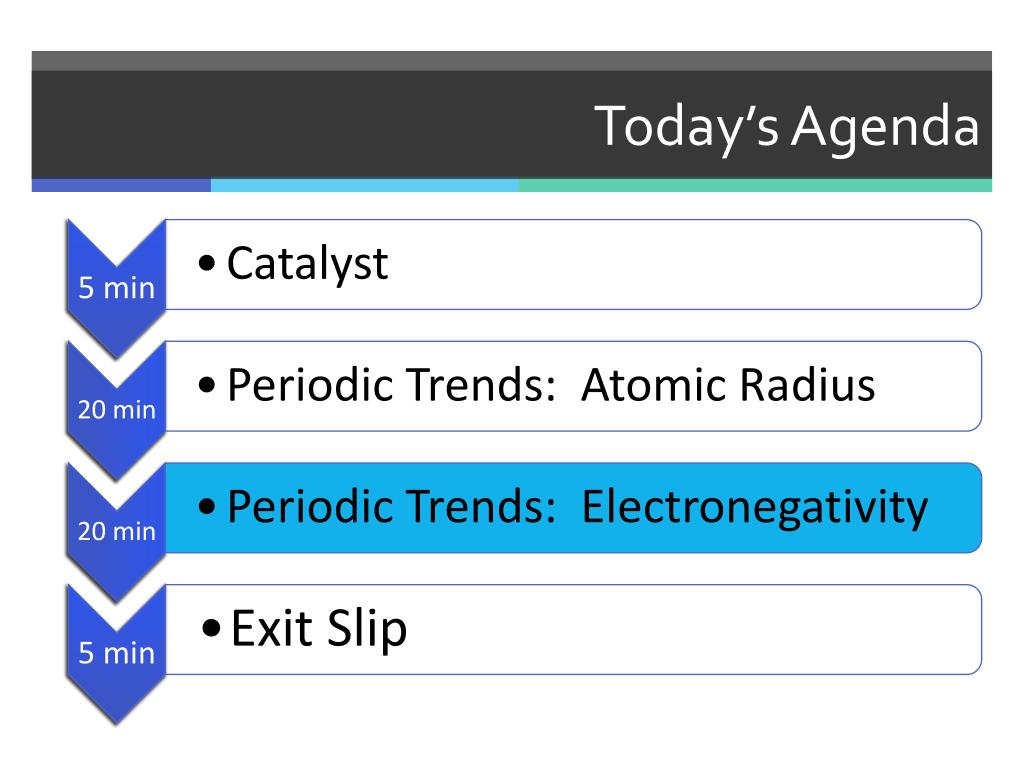The height and width of the screenshot is (768, 1024).
Task: Click the dark blue segment of the accent bar
Action: (x=121, y=185)
